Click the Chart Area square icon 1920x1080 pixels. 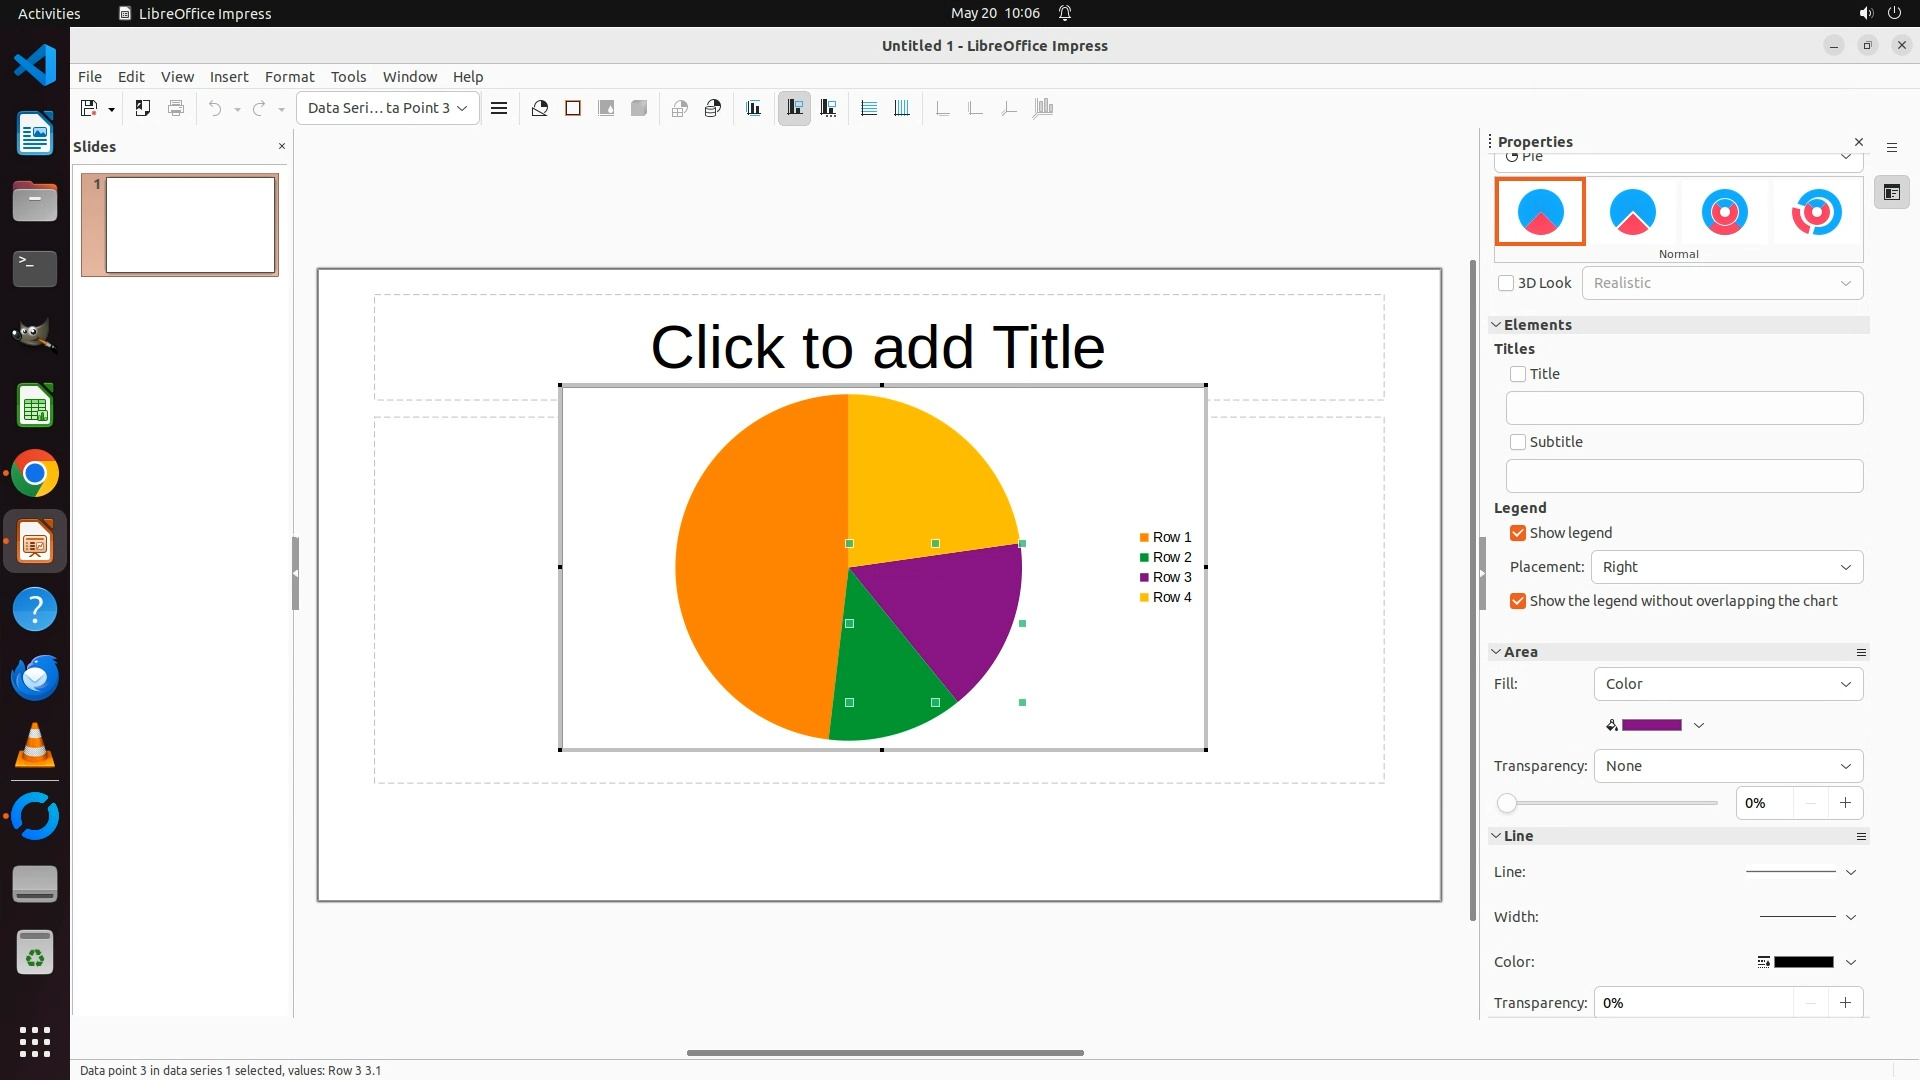(573, 108)
